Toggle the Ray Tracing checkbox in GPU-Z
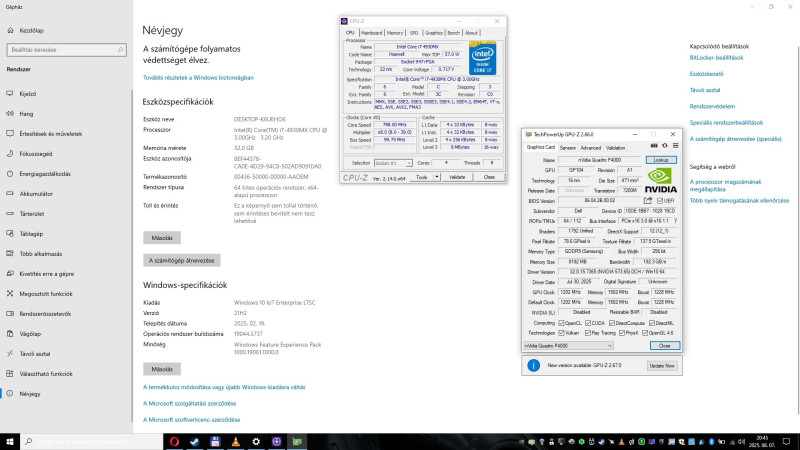This screenshot has height=450, width=800. 588,333
